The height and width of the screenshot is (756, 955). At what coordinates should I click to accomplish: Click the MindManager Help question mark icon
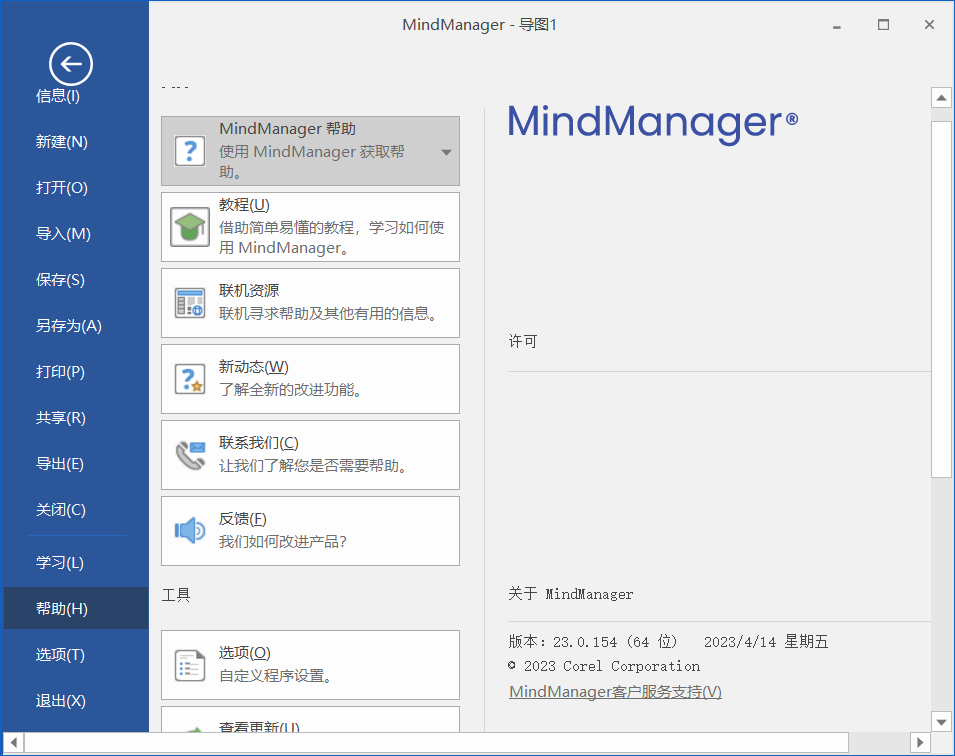190,150
